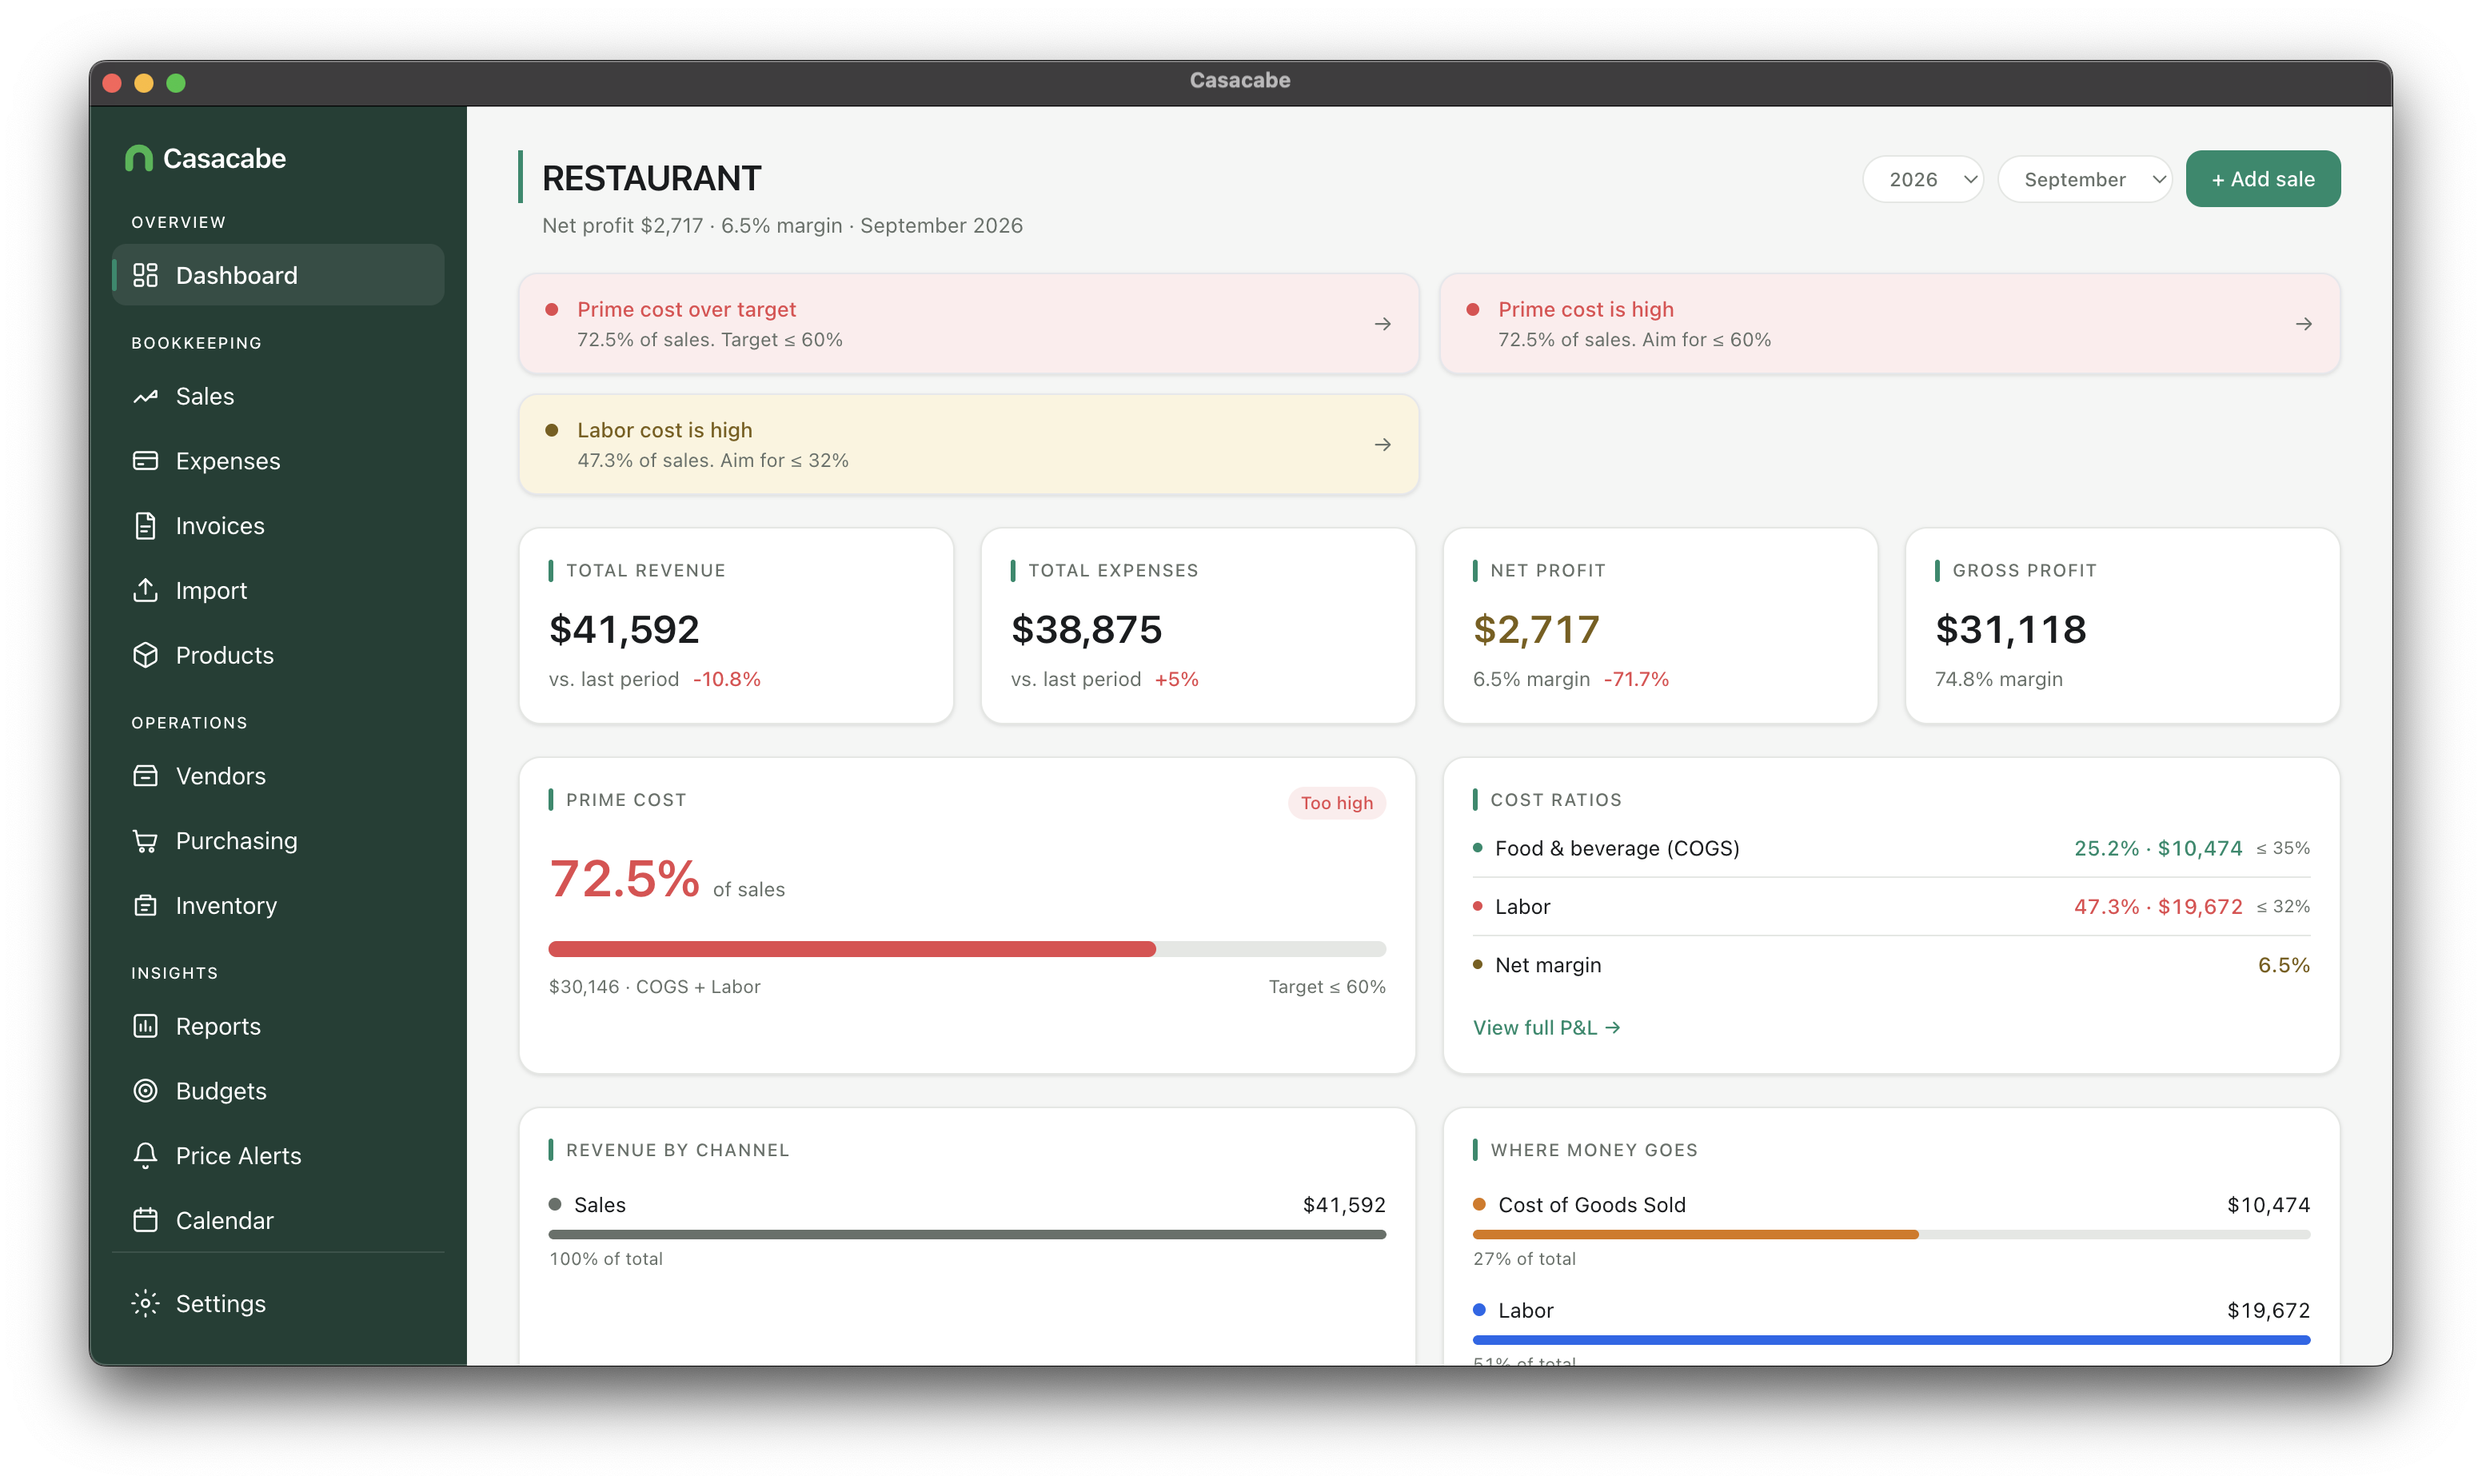2482x1484 pixels.
Task: Open Dashboard via its grid icon
Action: [145, 275]
